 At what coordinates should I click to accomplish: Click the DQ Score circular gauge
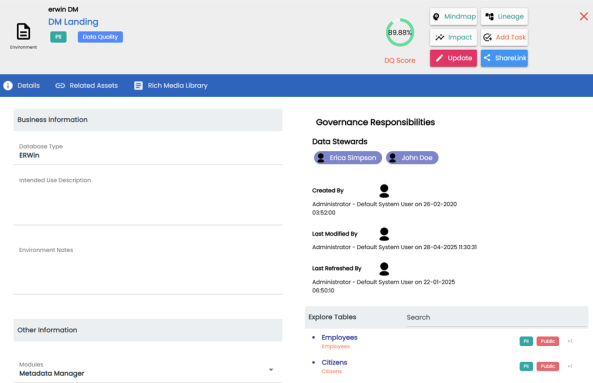click(x=400, y=33)
